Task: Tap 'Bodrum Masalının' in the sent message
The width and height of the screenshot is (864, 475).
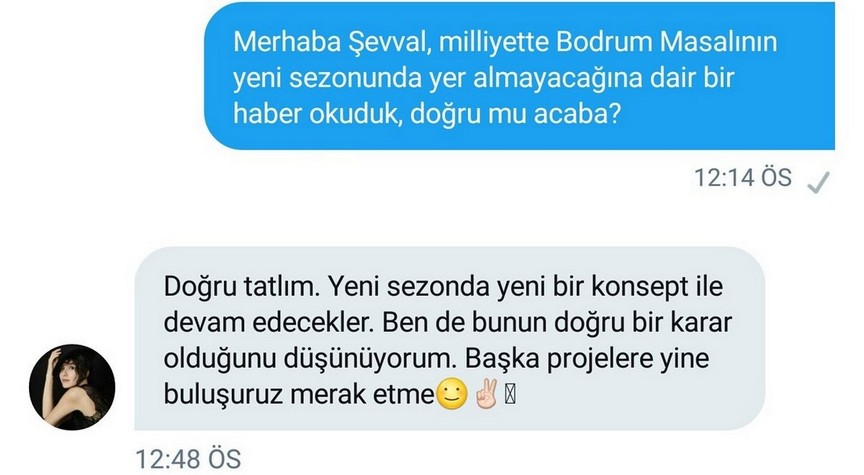Action: click(666, 42)
